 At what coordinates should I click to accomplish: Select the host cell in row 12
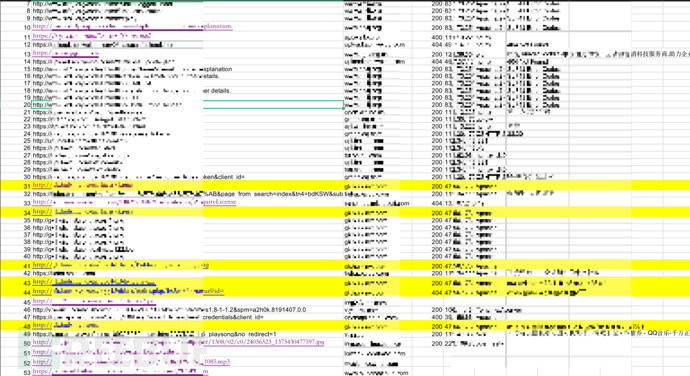click(x=374, y=45)
